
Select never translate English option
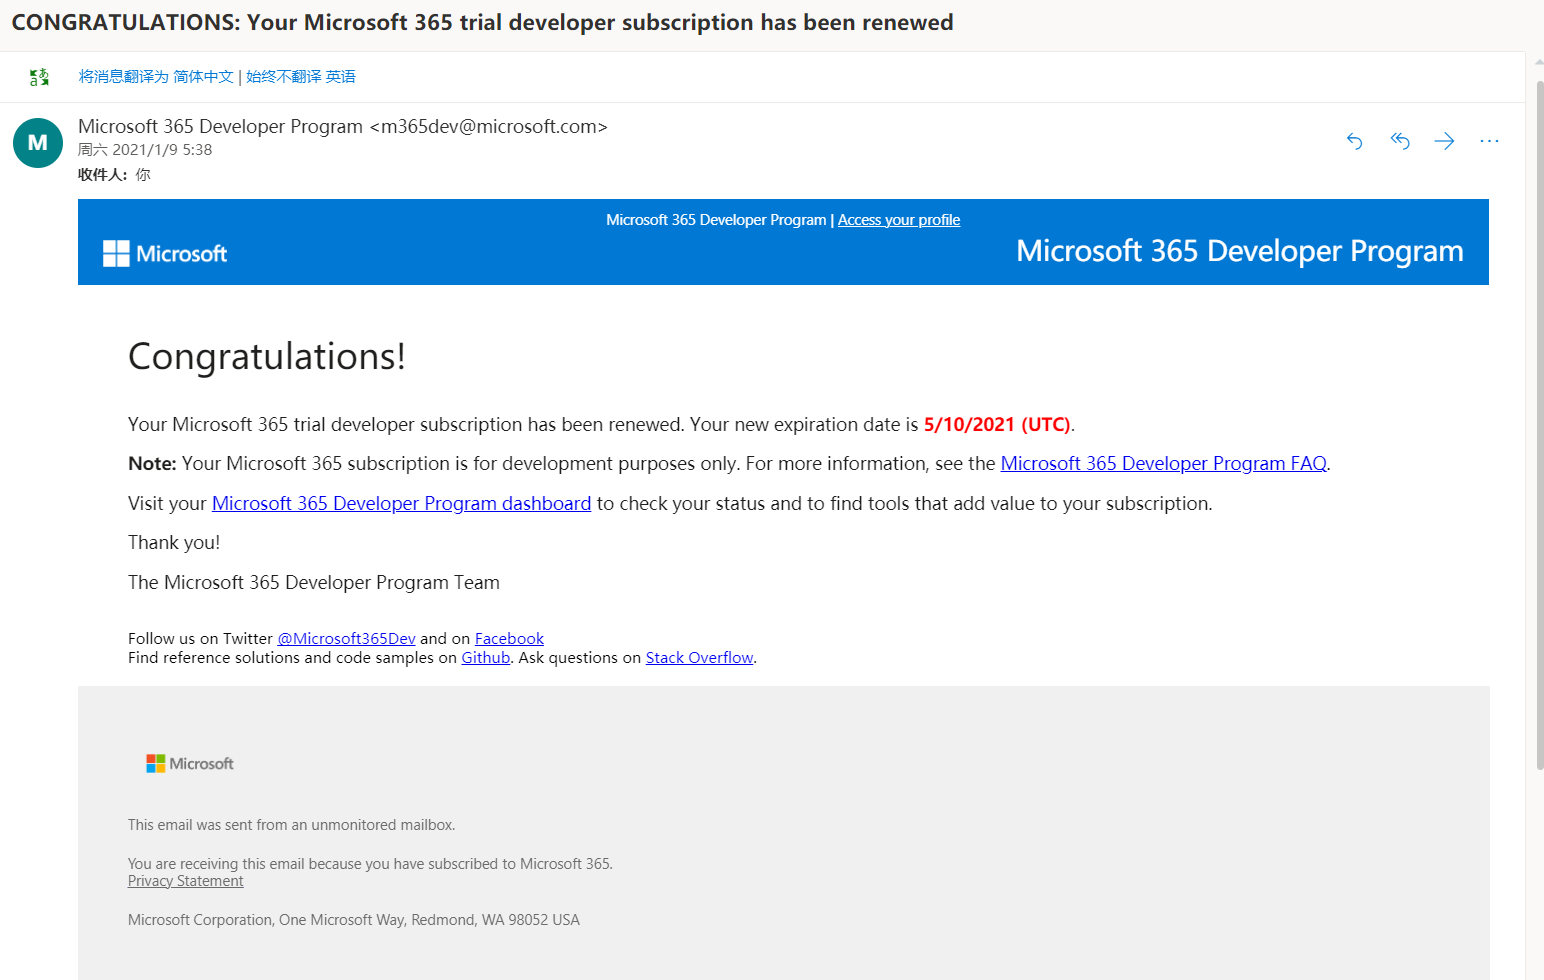tap(301, 77)
